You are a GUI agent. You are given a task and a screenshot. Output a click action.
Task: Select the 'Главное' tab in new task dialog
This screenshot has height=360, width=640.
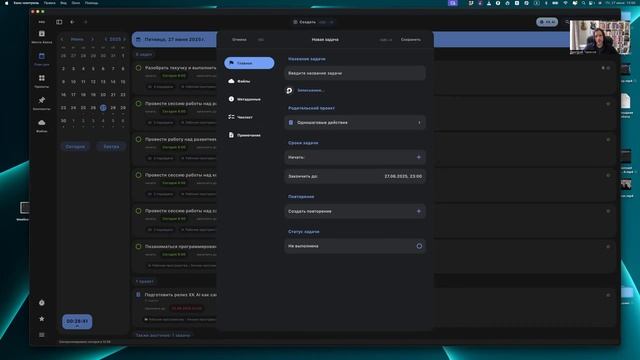[249, 63]
